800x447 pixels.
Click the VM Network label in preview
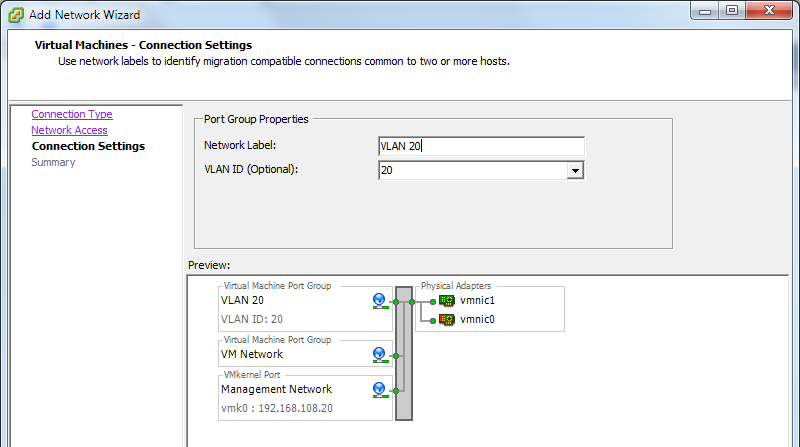click(x=252, y=354)
